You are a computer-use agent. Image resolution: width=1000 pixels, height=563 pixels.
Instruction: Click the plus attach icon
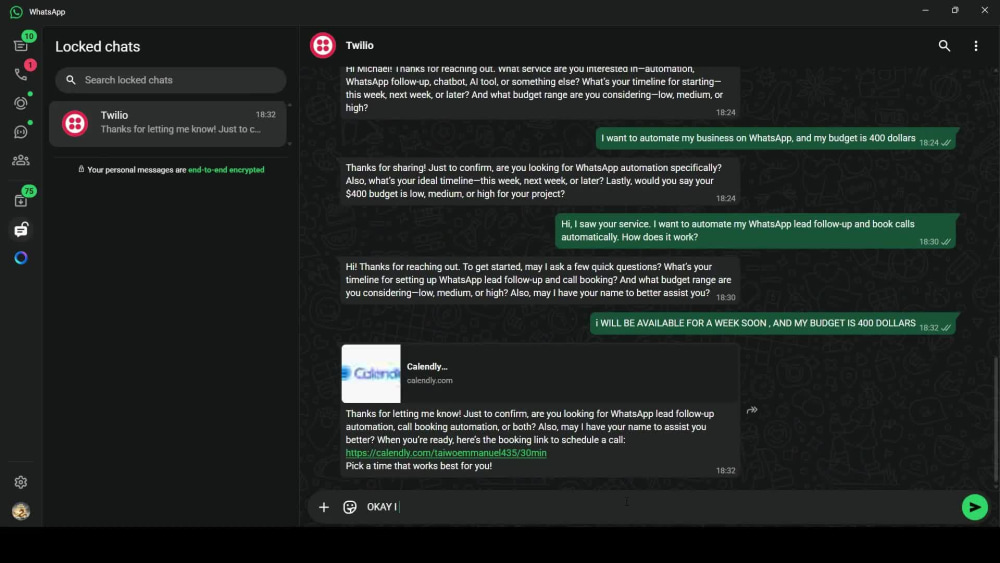[324, 507]
